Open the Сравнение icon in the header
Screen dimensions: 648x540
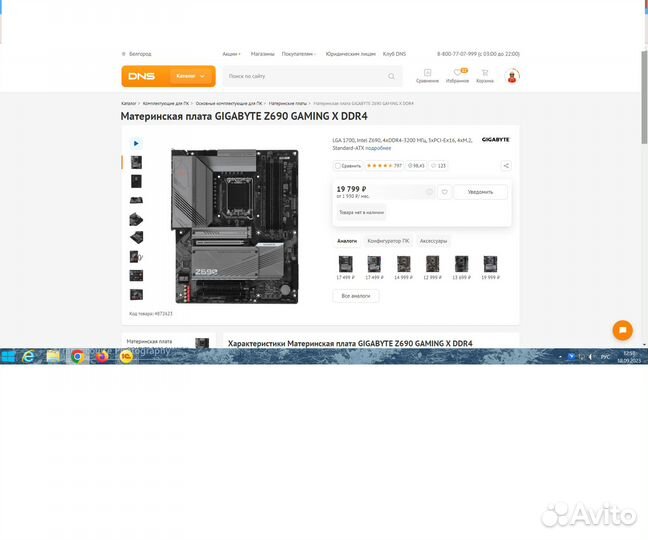(427, 76)
